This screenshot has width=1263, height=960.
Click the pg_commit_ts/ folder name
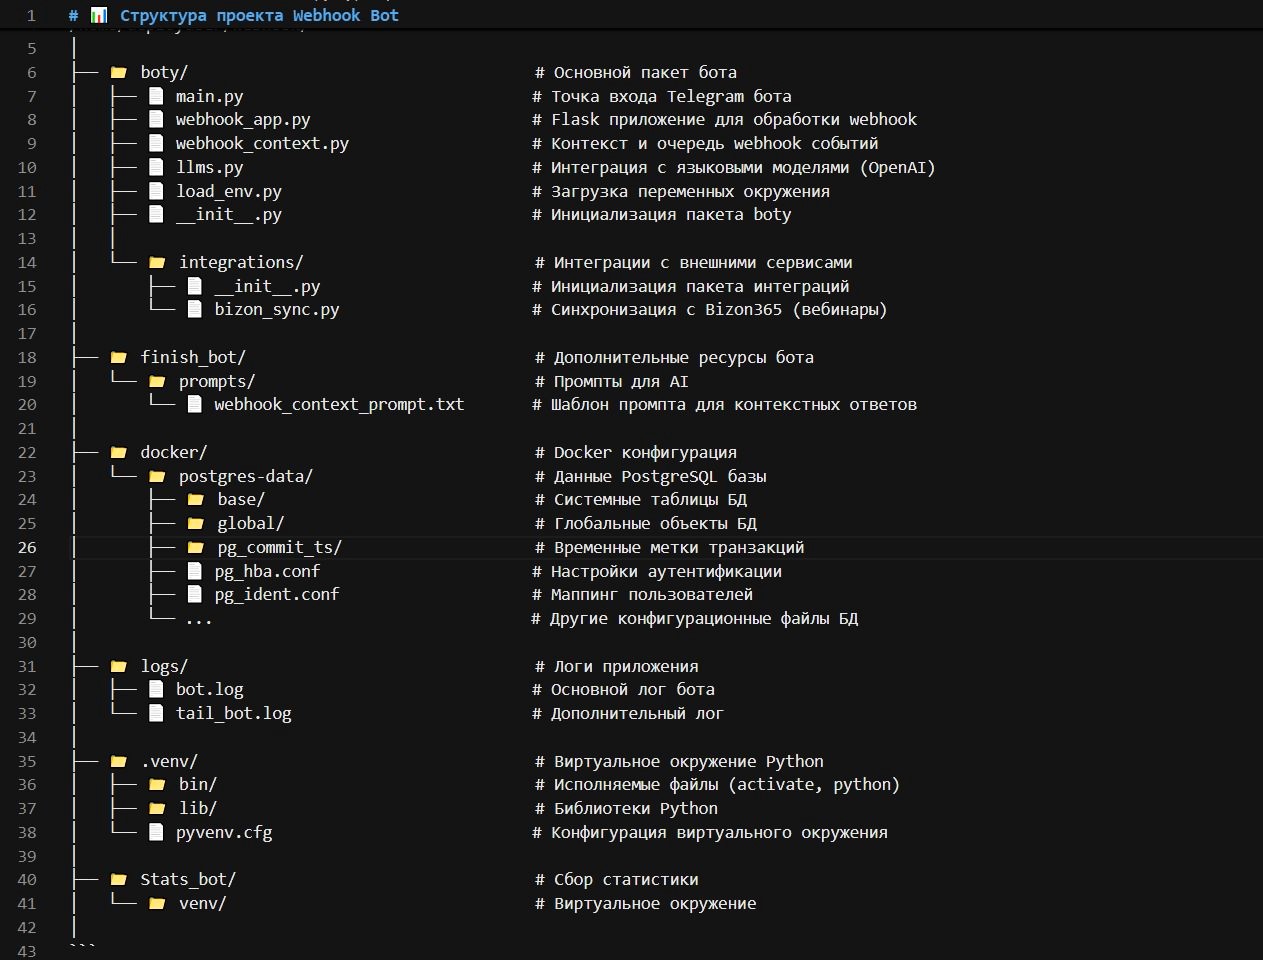point(279,547)
